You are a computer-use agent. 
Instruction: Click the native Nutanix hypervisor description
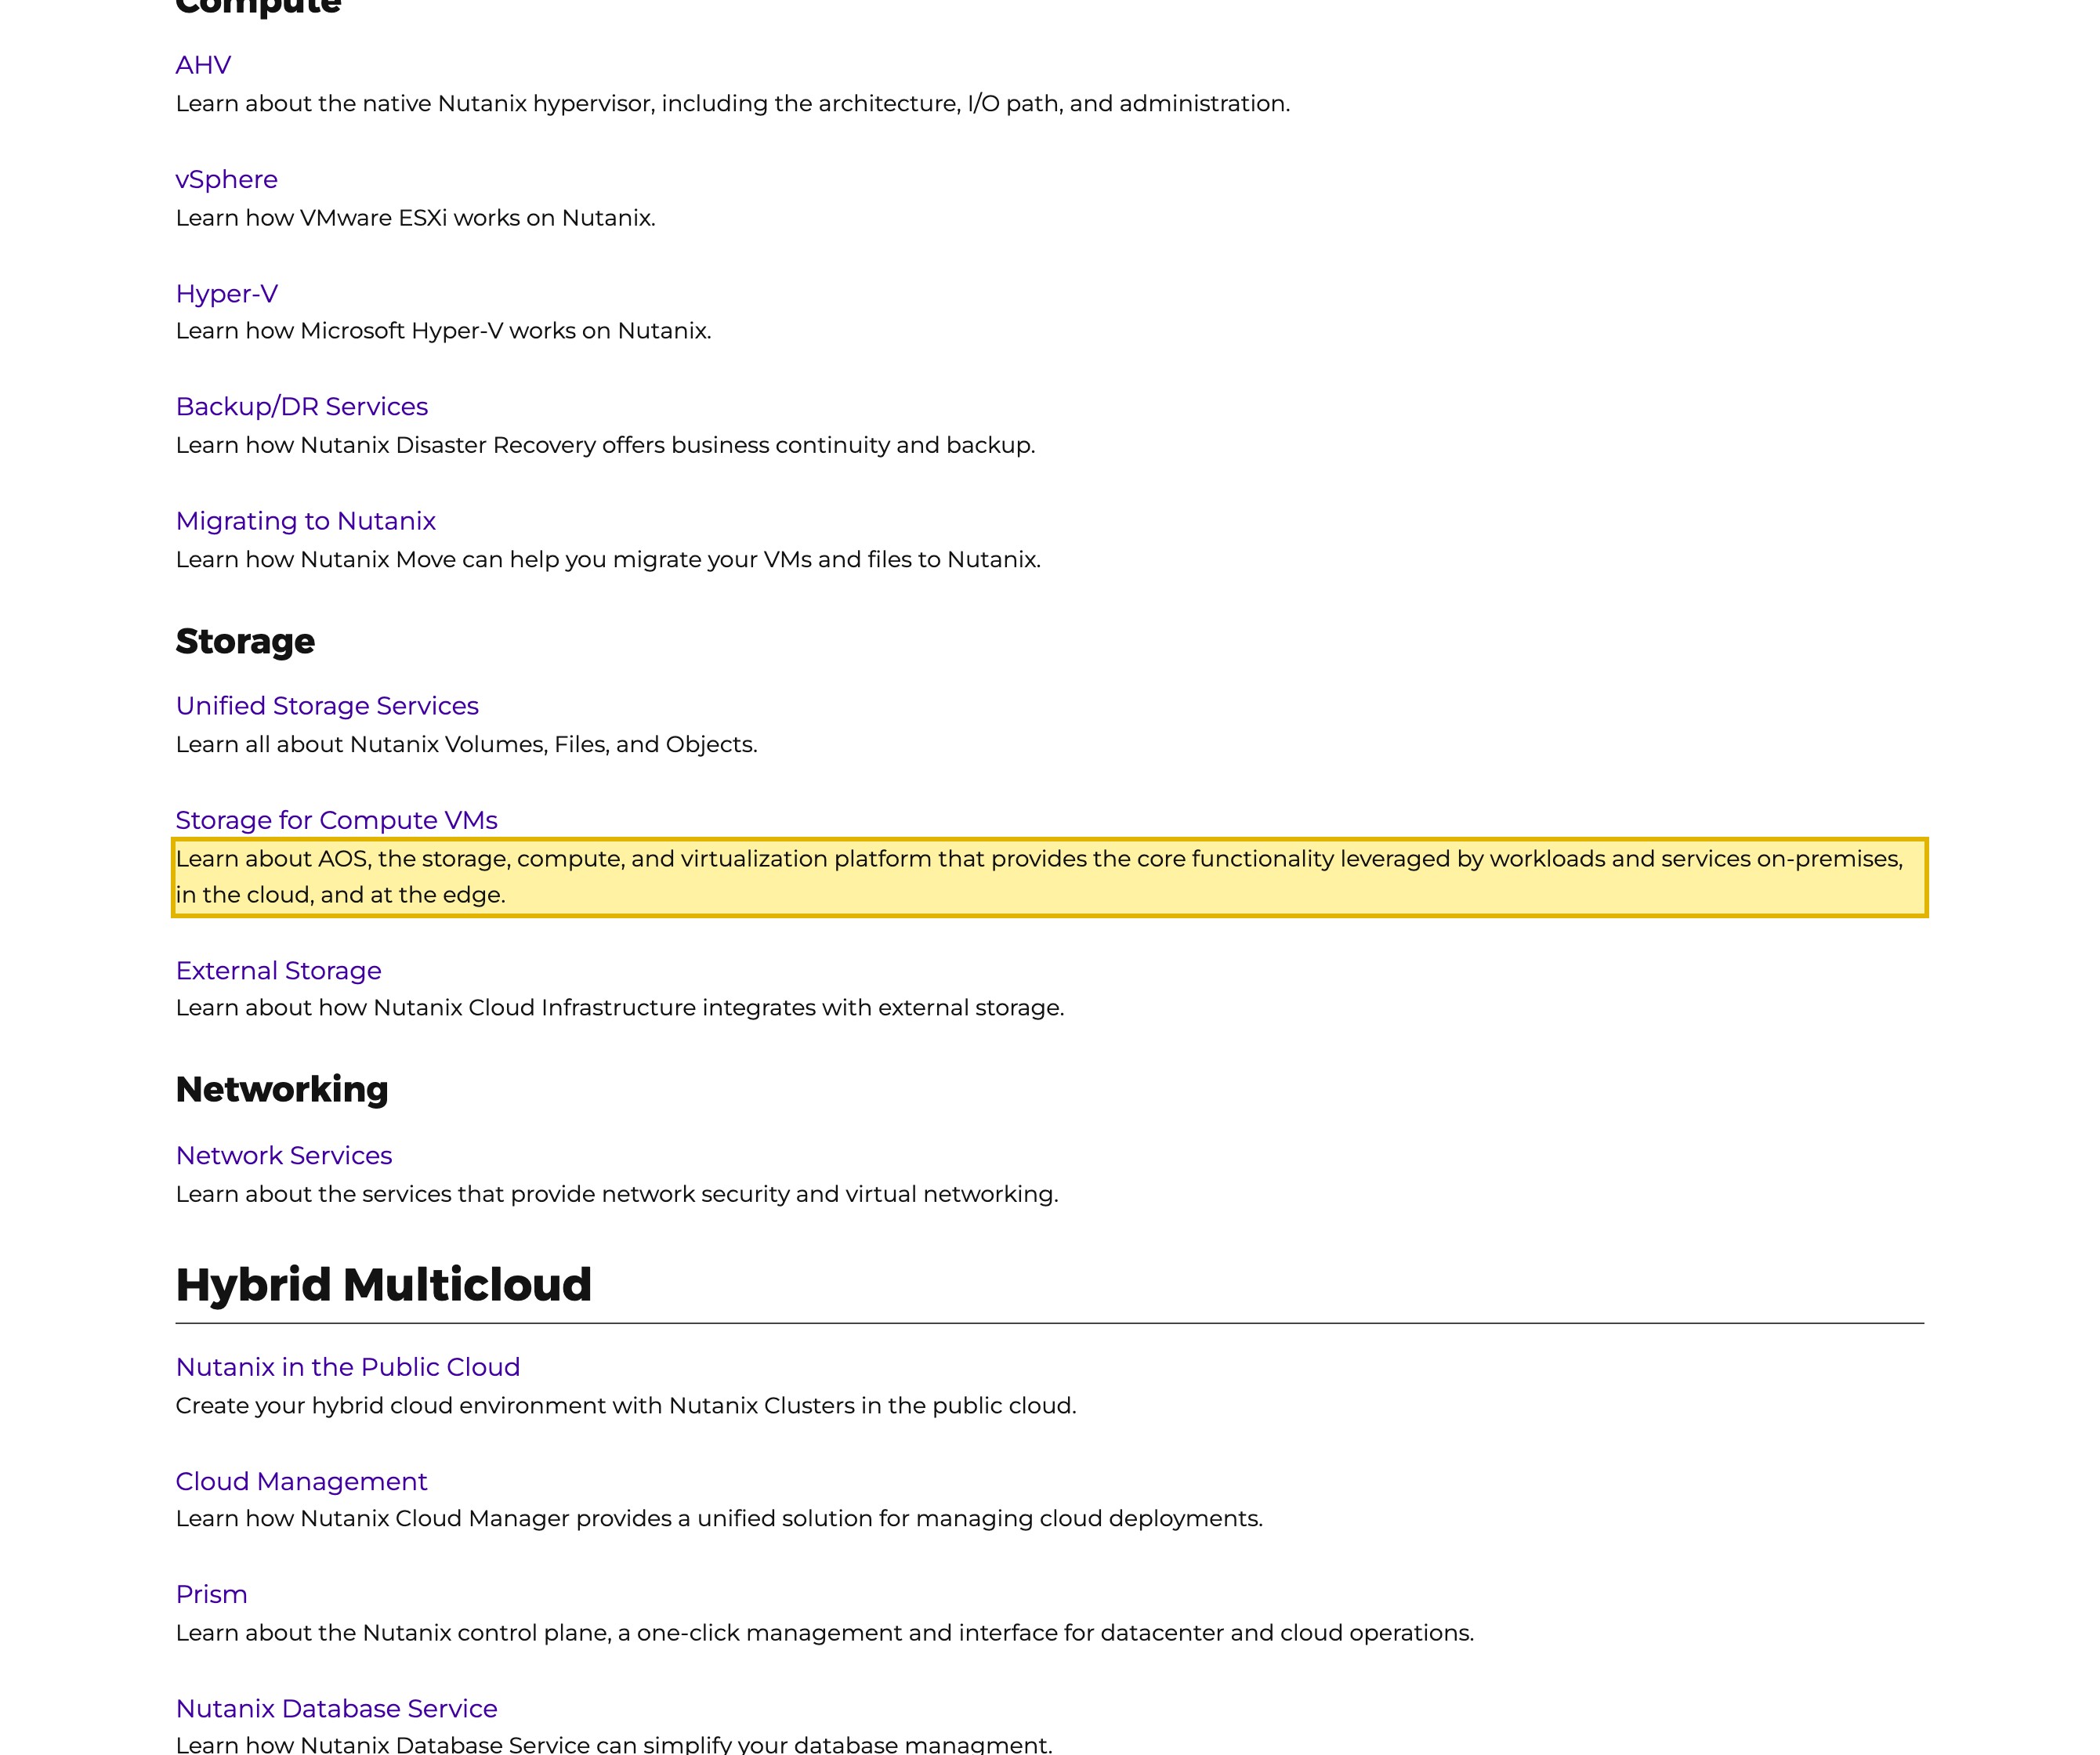tap(732, 104)
